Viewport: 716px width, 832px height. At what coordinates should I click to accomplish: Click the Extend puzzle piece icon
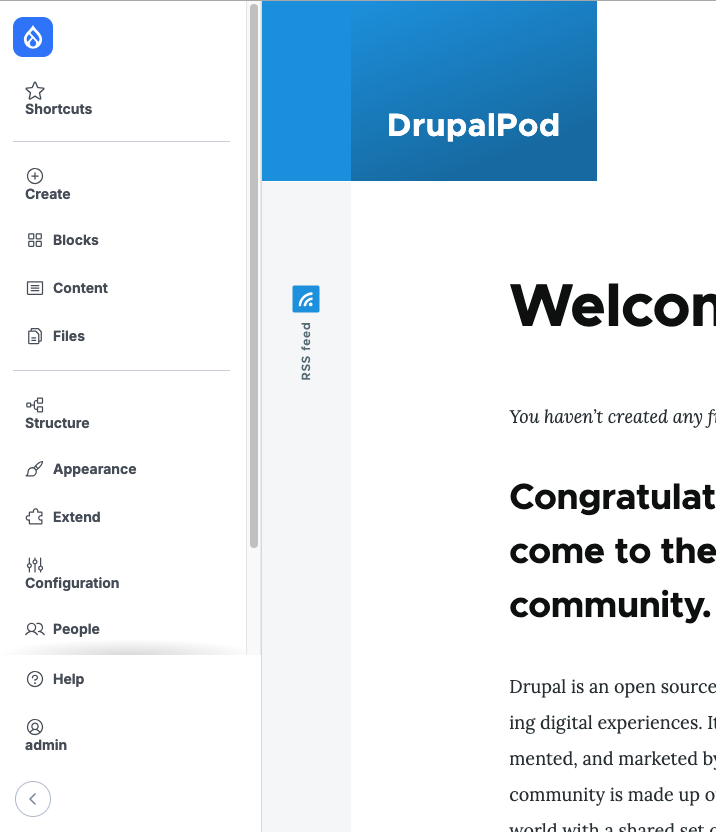(35, 517)
